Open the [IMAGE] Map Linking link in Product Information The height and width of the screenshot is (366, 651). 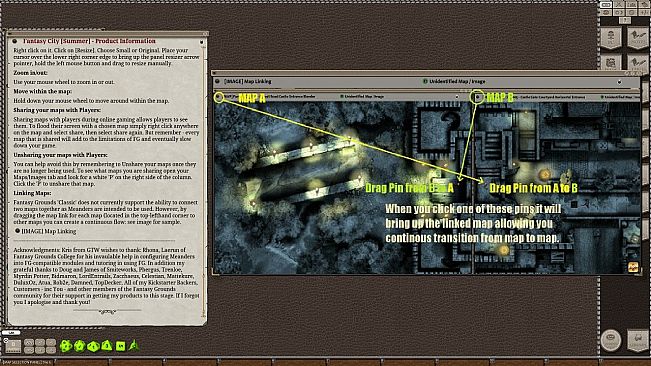coord(49,231)
